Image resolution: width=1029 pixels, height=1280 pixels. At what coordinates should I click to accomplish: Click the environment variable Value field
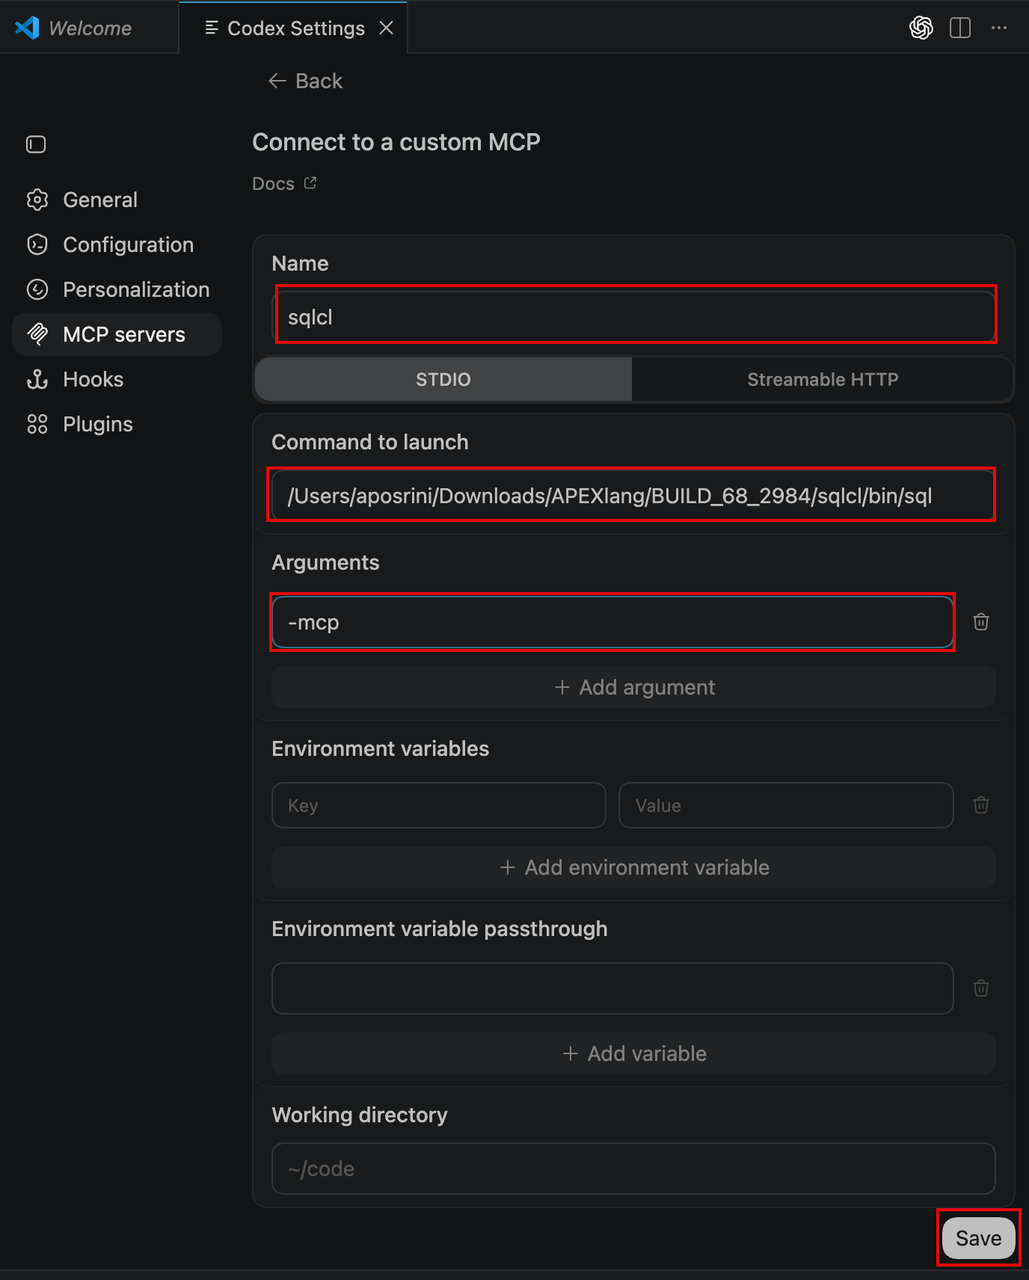[786, 805]
